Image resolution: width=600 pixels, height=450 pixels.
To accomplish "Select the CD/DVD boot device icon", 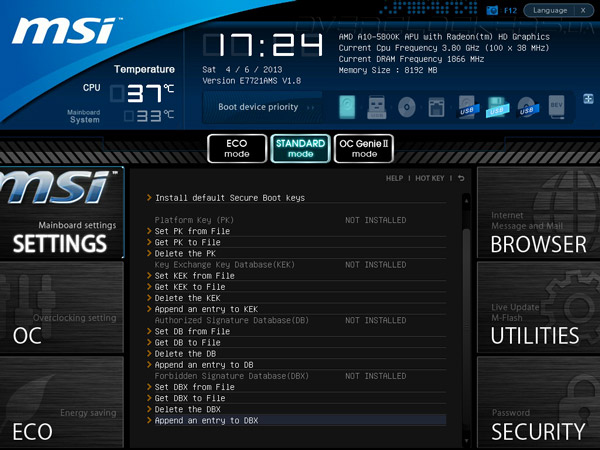I will (406, 107).
